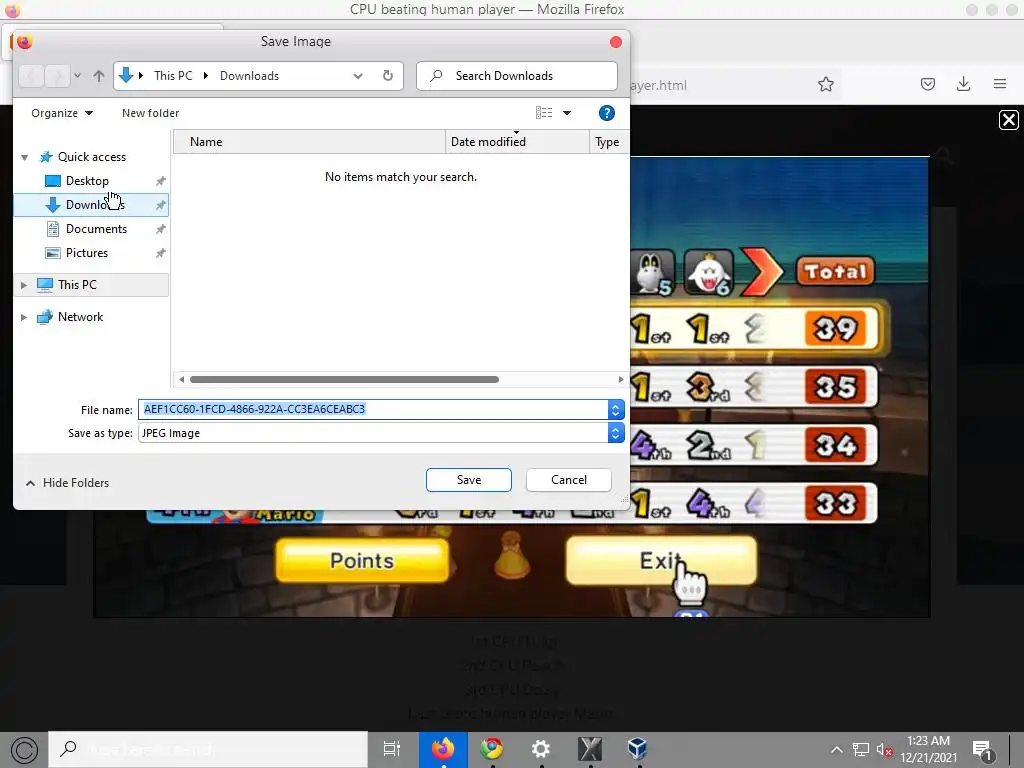1024x768 pixels.
Task: Click the Cancel button
Action: [x=569, y=480]
